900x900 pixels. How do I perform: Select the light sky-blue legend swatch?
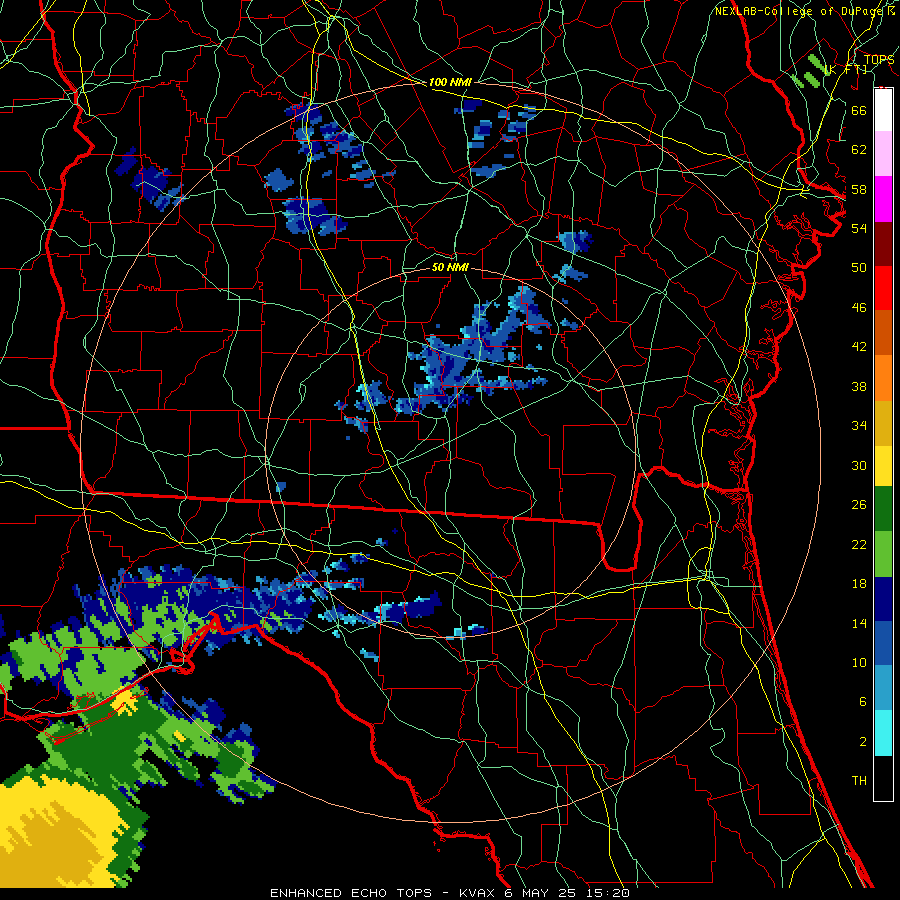coord(883,688)
